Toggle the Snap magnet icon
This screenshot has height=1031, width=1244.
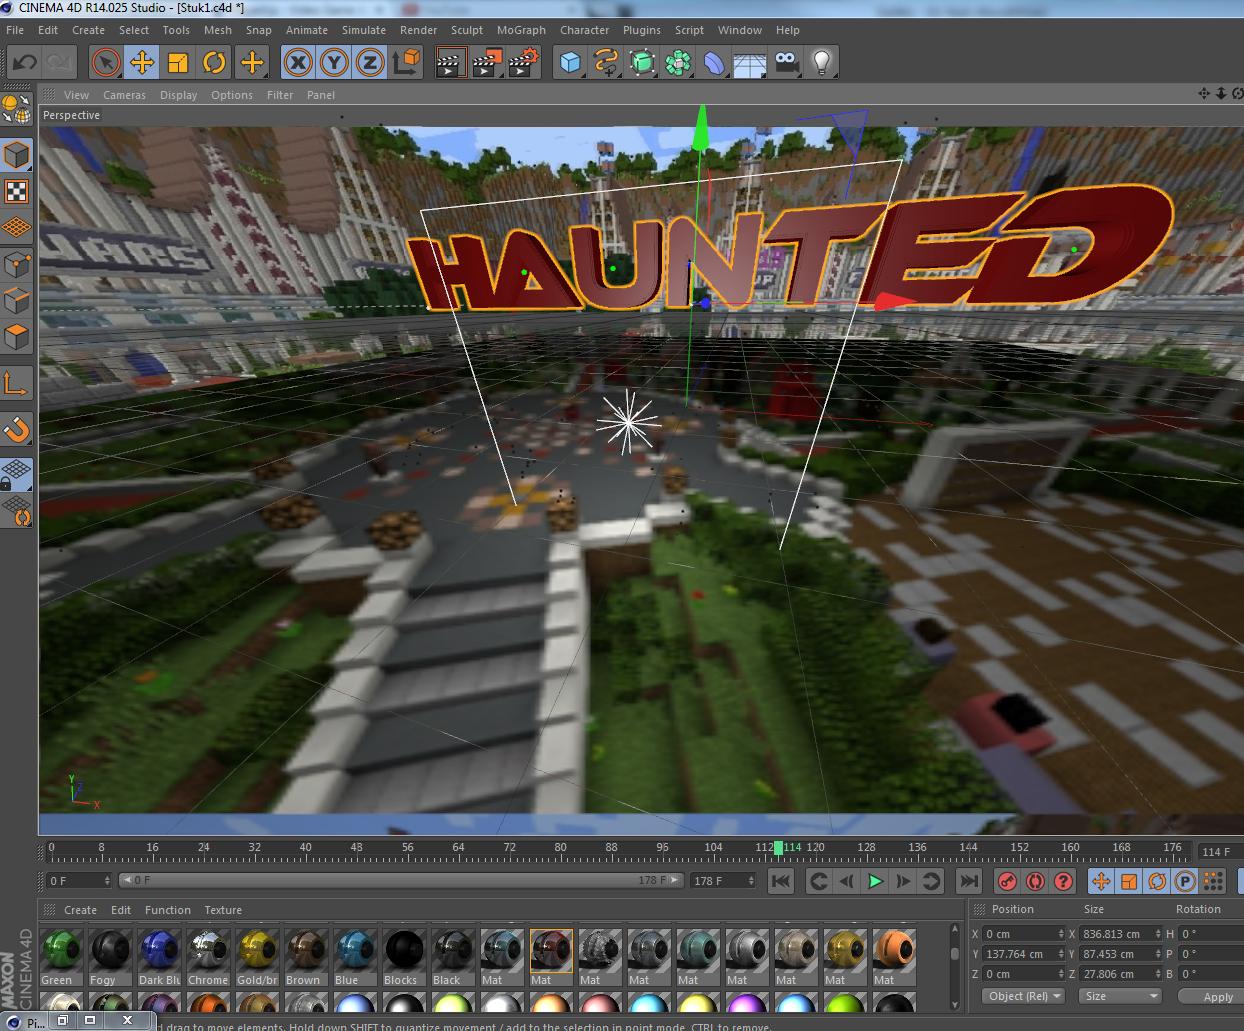click(17, 429)
